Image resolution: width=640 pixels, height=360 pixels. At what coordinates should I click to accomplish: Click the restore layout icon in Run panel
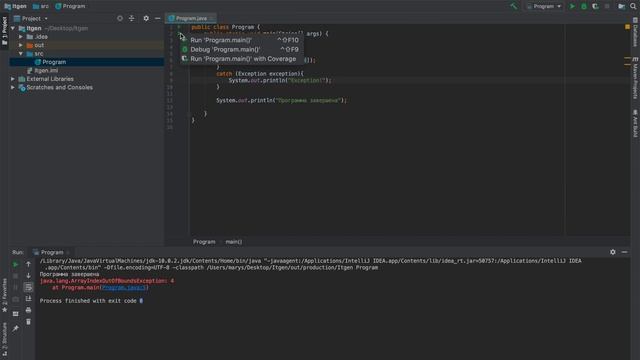[x=16, y=314]
